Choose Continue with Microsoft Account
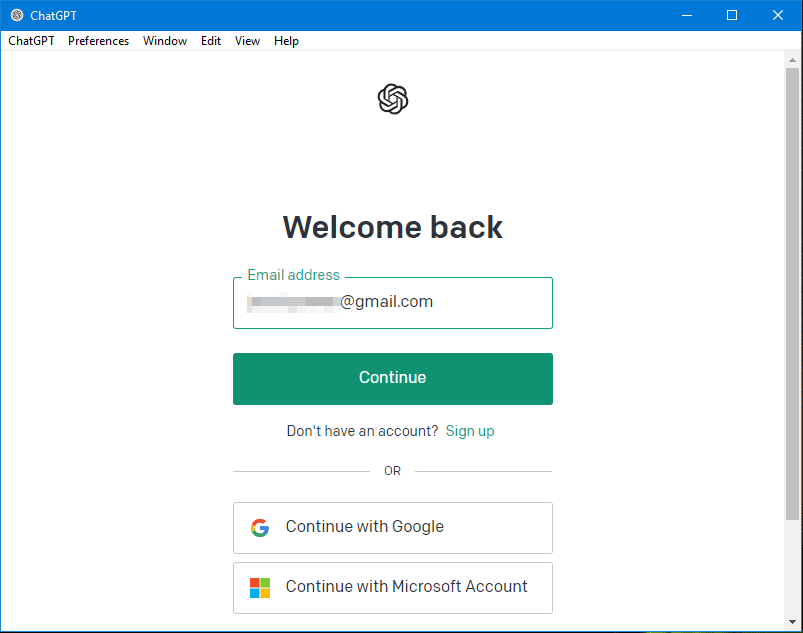The width and height of the screenshot is (803, 633). 392,587
